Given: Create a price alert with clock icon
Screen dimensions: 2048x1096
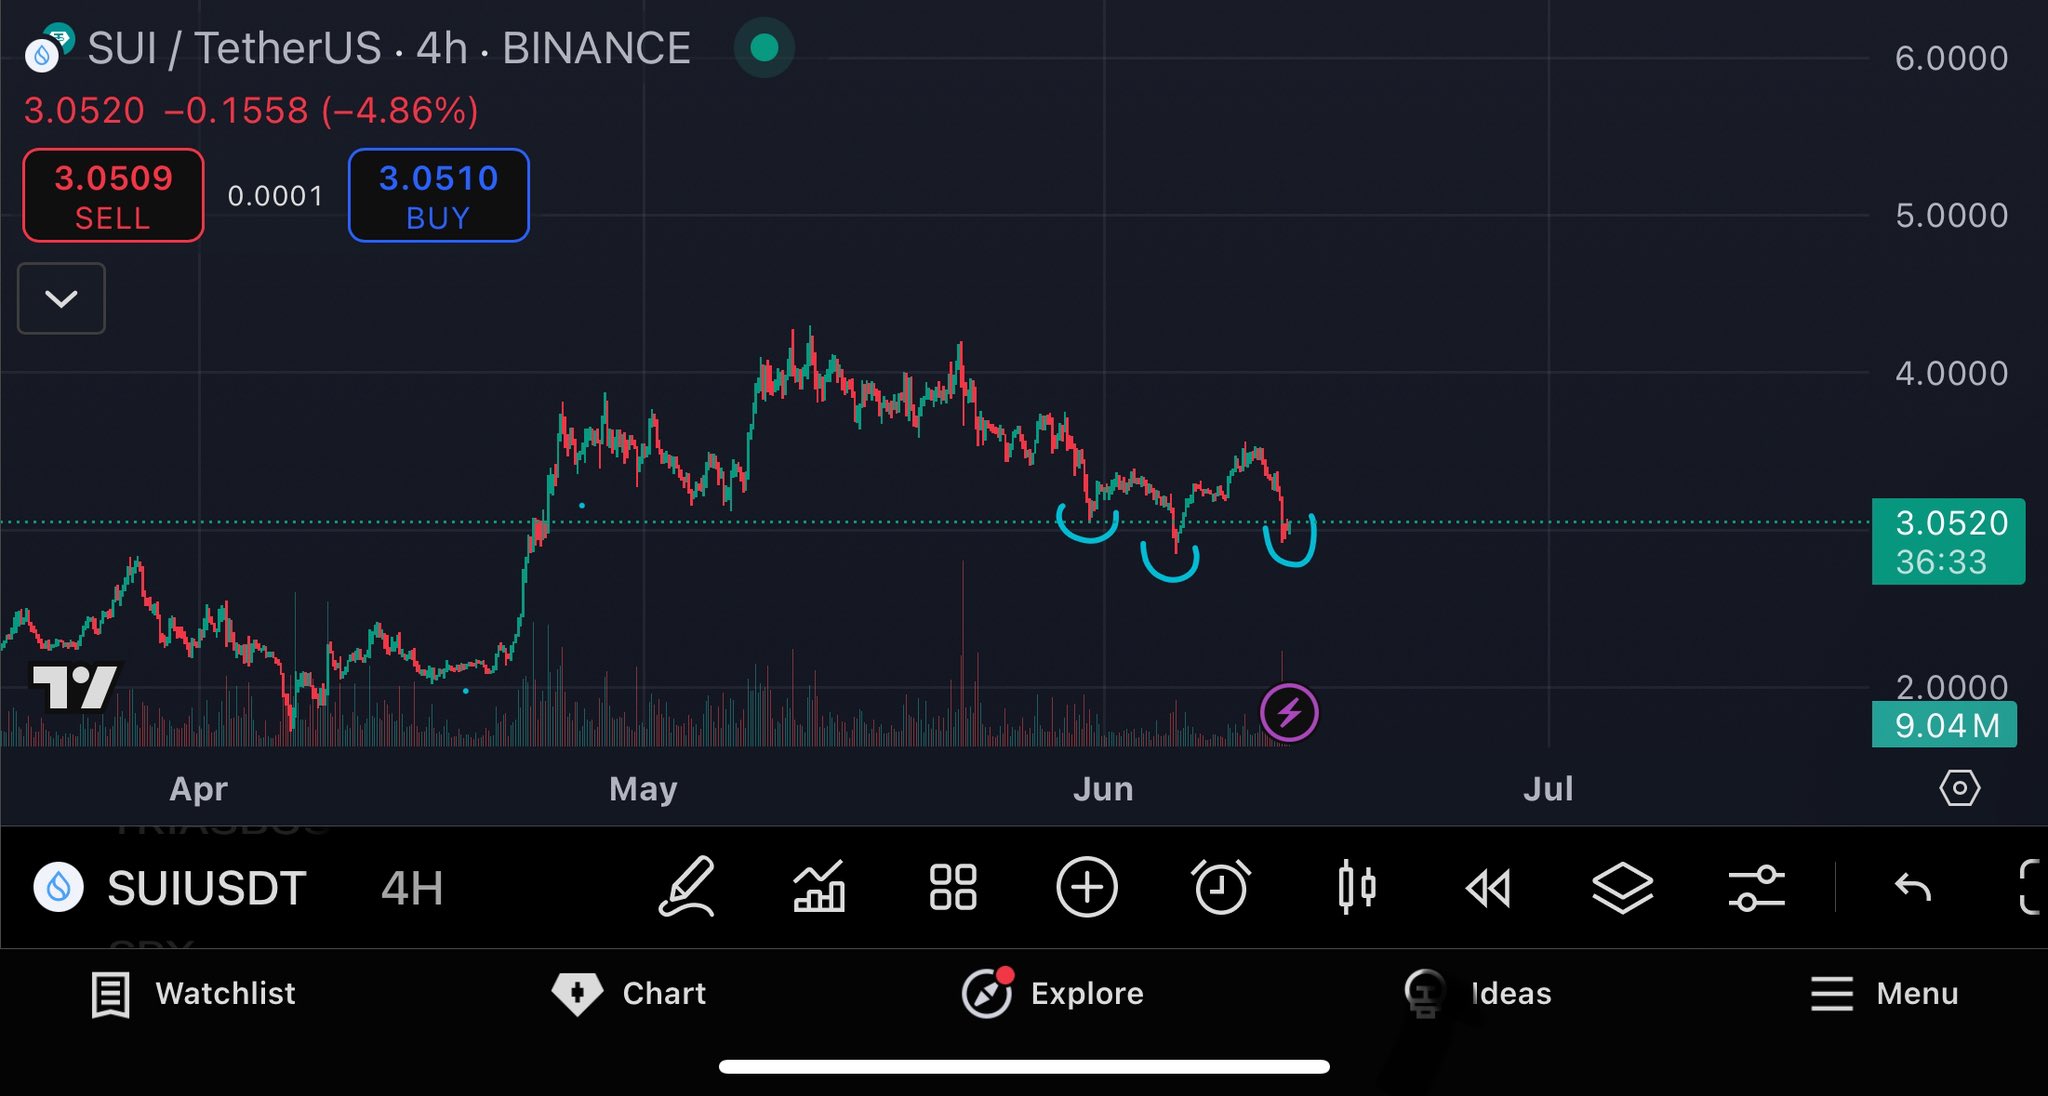Looking at the screenshot, I should 1221,887.
